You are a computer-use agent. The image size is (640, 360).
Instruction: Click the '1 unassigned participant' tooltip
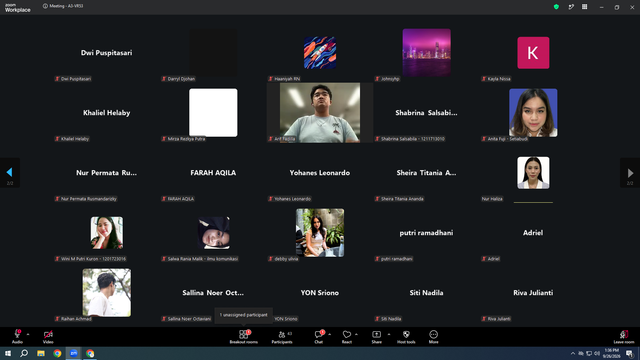(x=244, y=315)
